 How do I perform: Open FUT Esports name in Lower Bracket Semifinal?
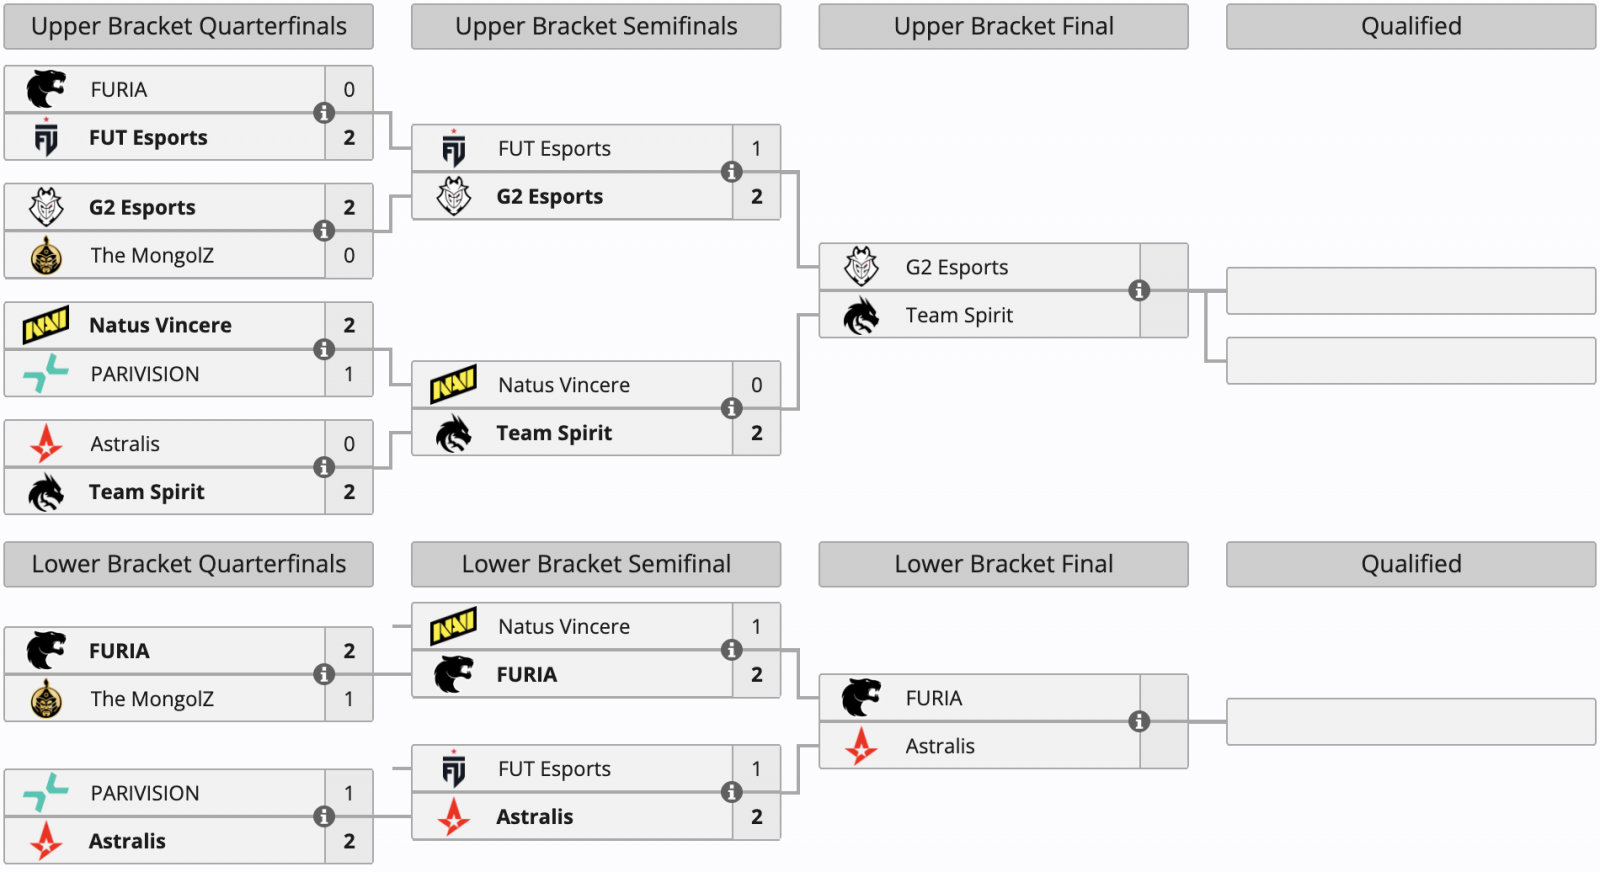554,769
